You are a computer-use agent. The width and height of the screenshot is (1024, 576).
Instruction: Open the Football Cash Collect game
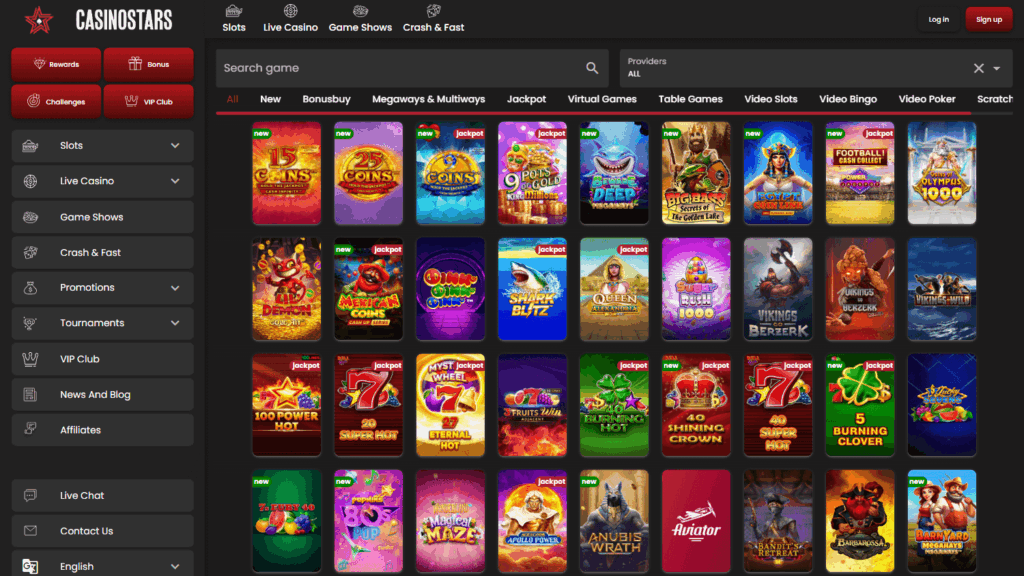click(859, 173)
